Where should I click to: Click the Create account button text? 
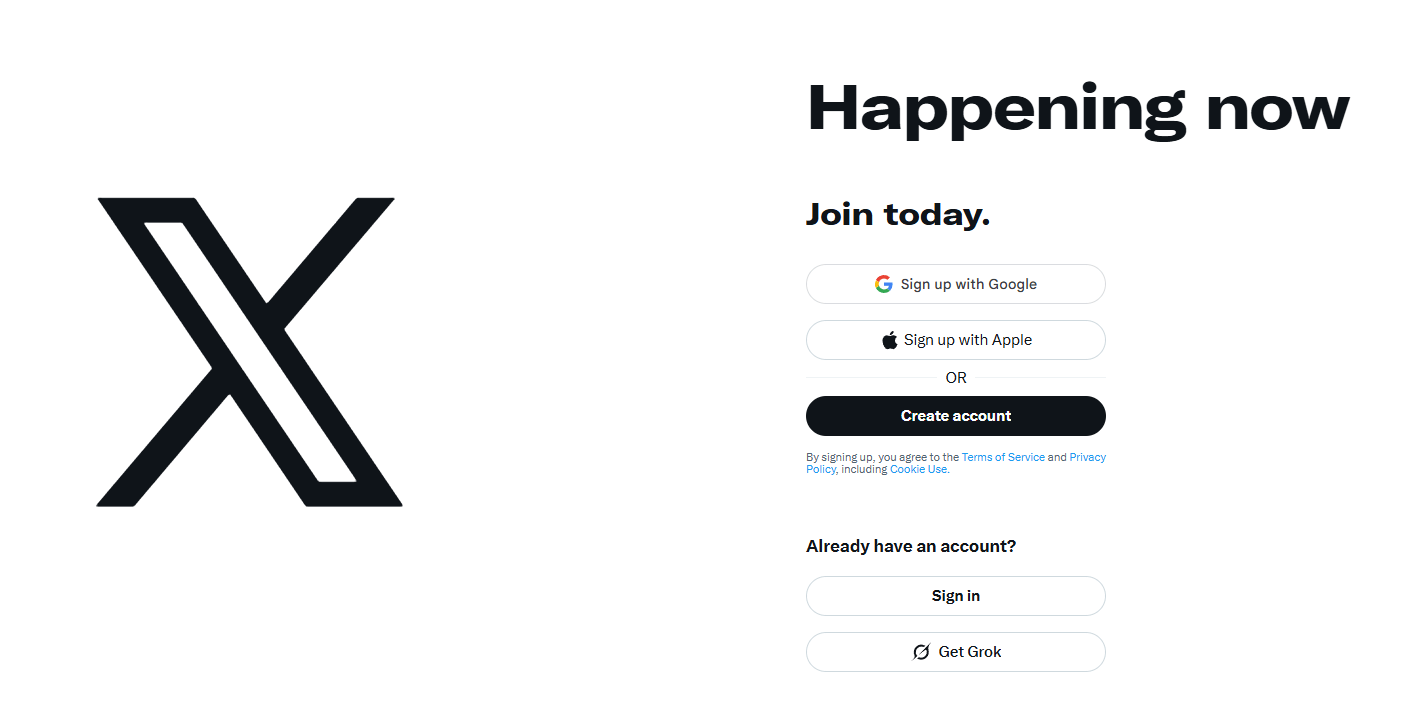[x=955, y=415]
